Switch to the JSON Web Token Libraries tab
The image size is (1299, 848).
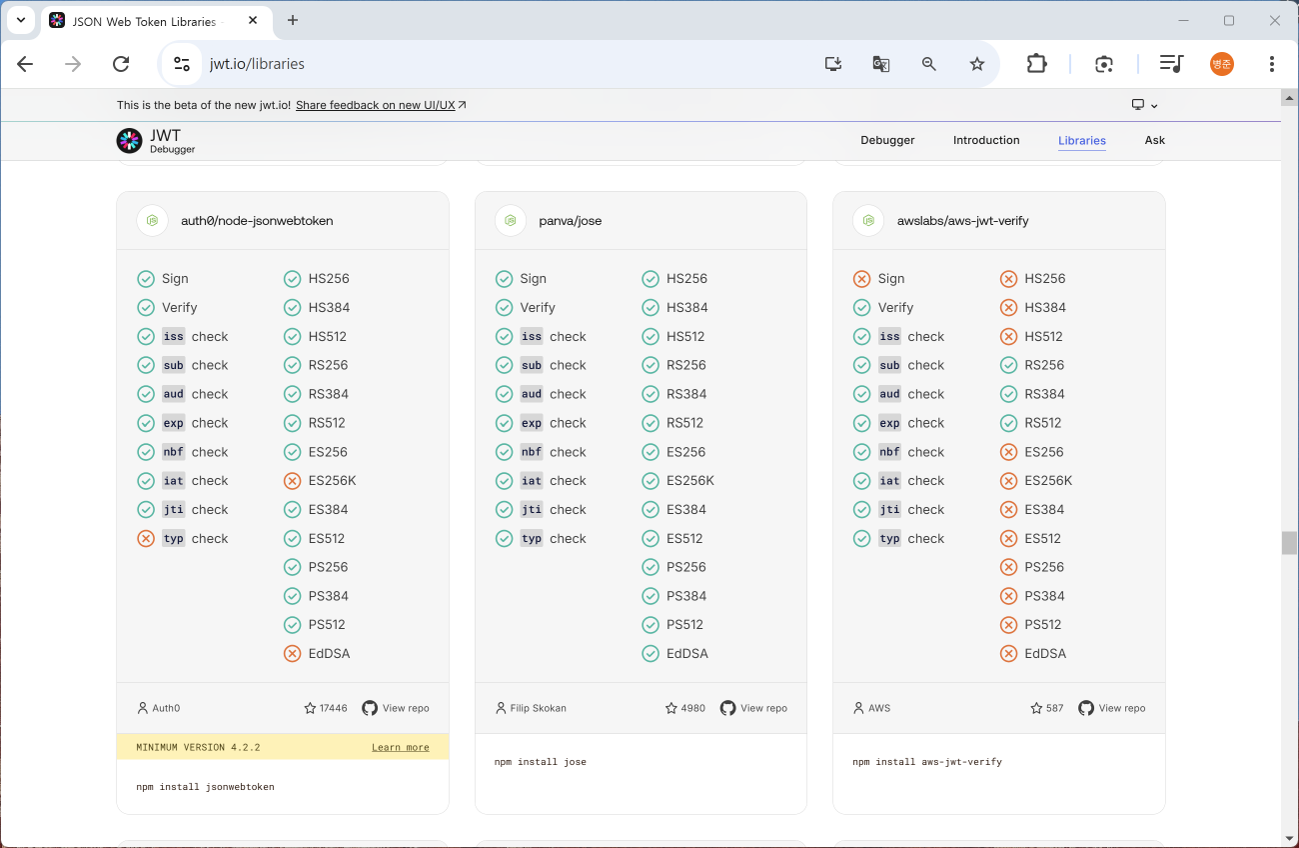click(x=144, y=21)
